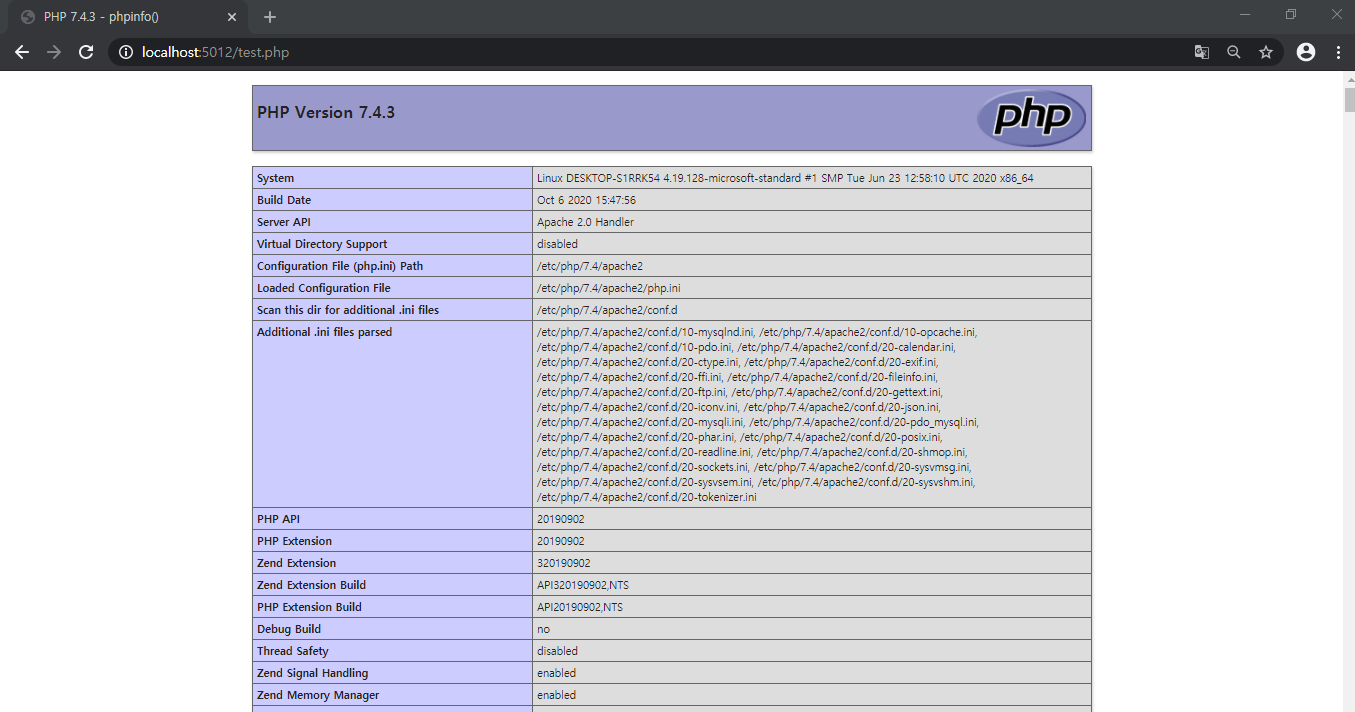Click the Server API label
The height and width of the screenshot is (712, 1355).
point(284,222)
